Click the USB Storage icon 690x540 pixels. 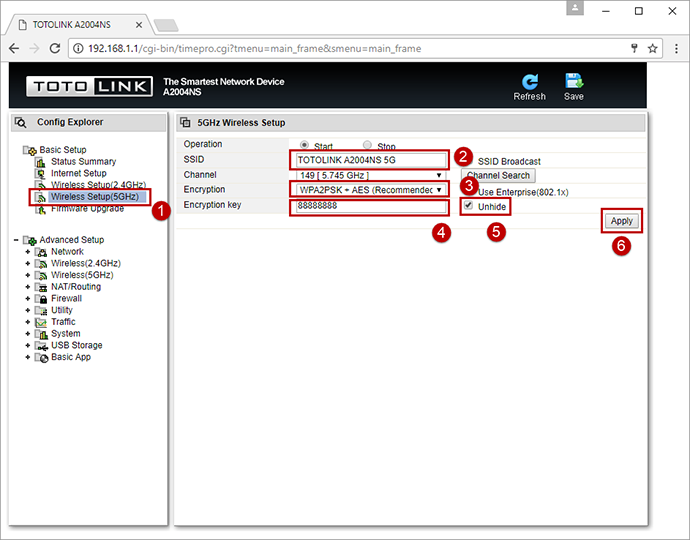(41, 346)
